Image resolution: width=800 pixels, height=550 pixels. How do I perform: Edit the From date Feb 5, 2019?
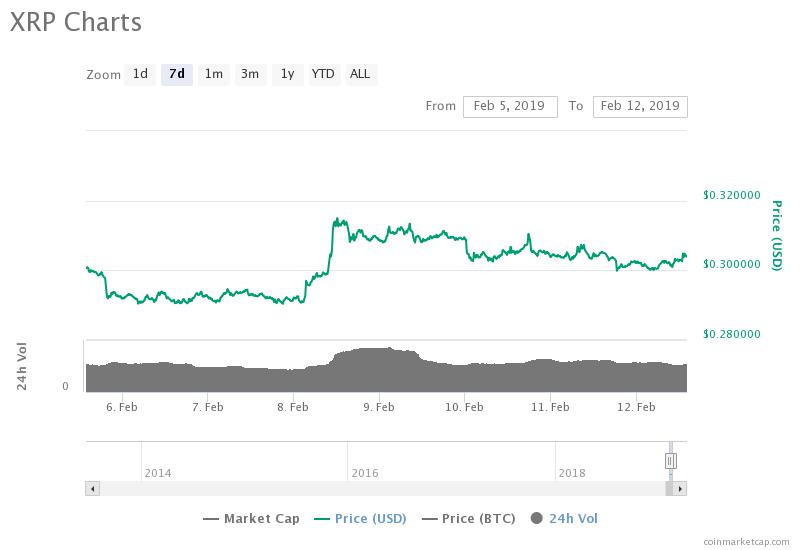[510, 106]
